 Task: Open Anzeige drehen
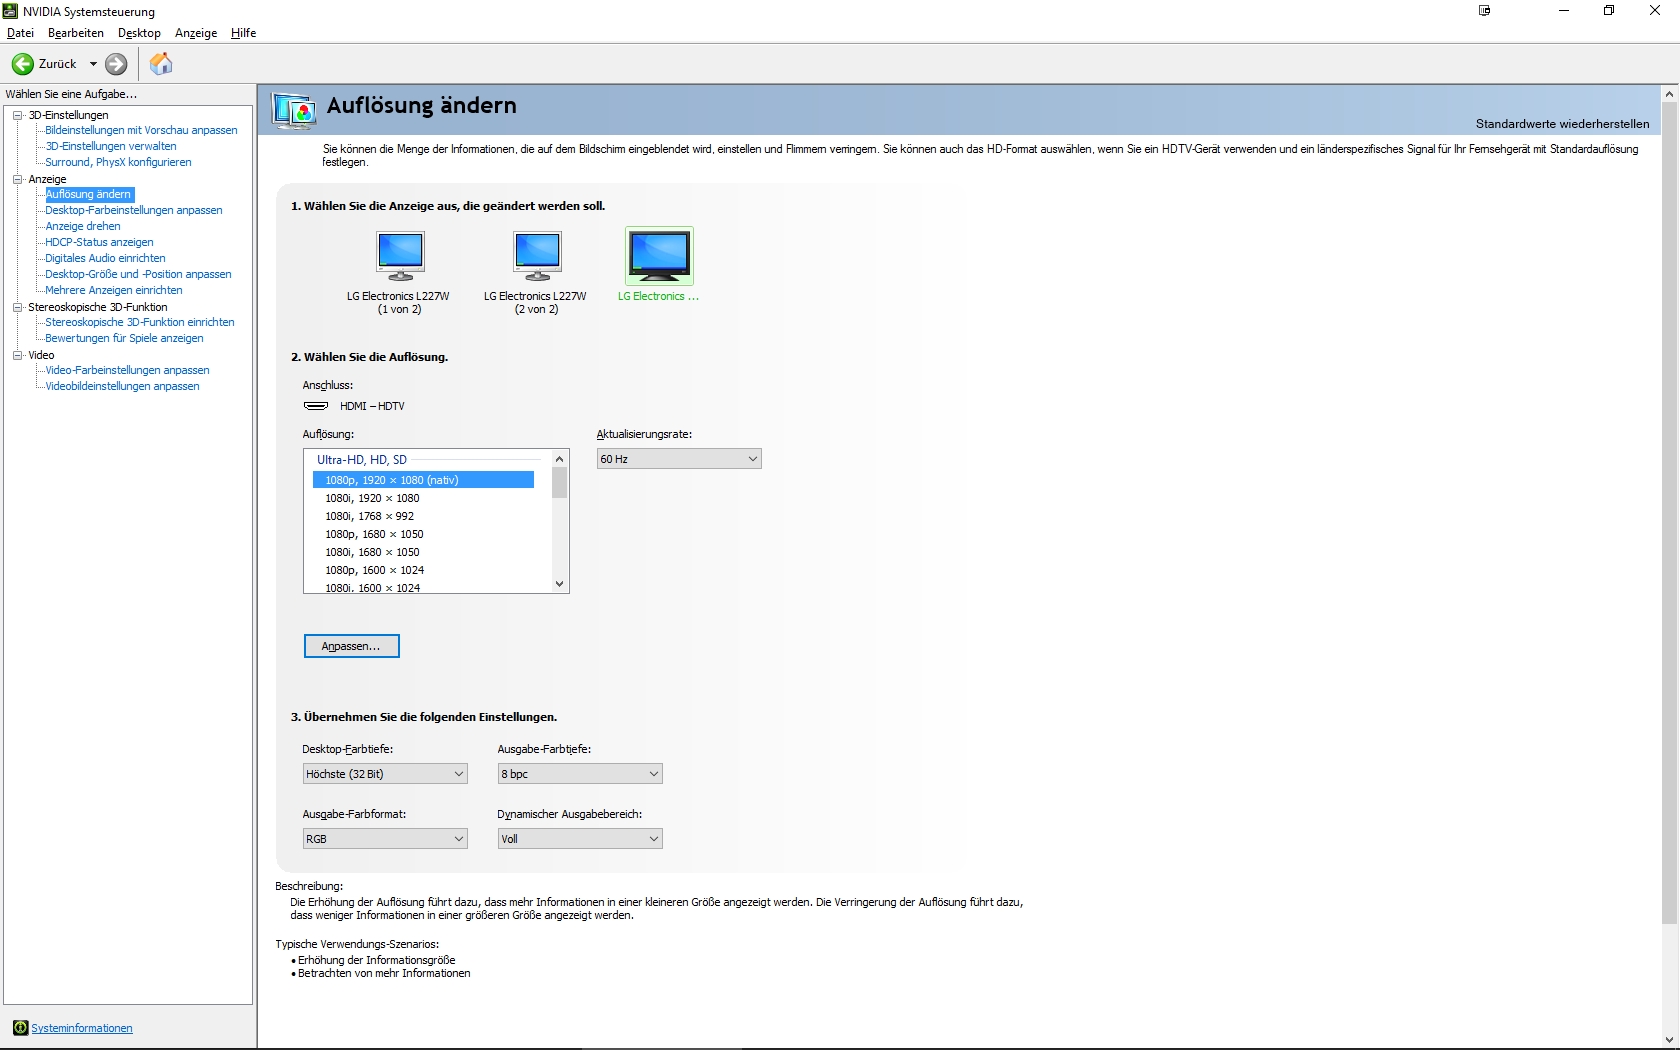coord(83,226)
